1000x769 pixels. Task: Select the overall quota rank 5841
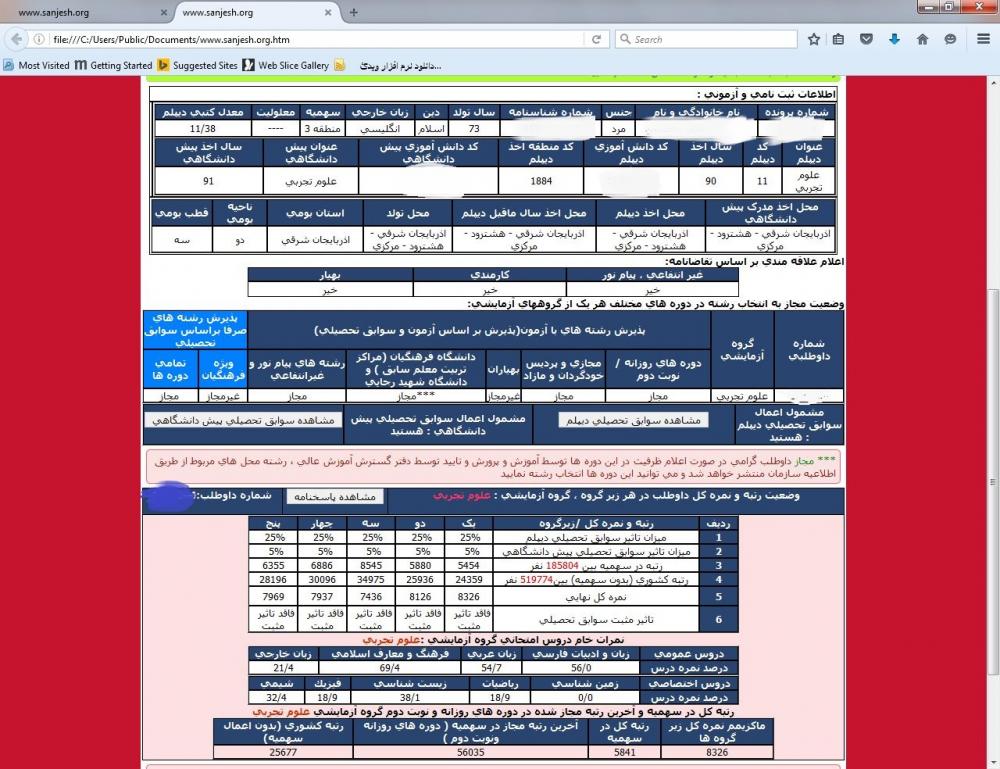624,752
